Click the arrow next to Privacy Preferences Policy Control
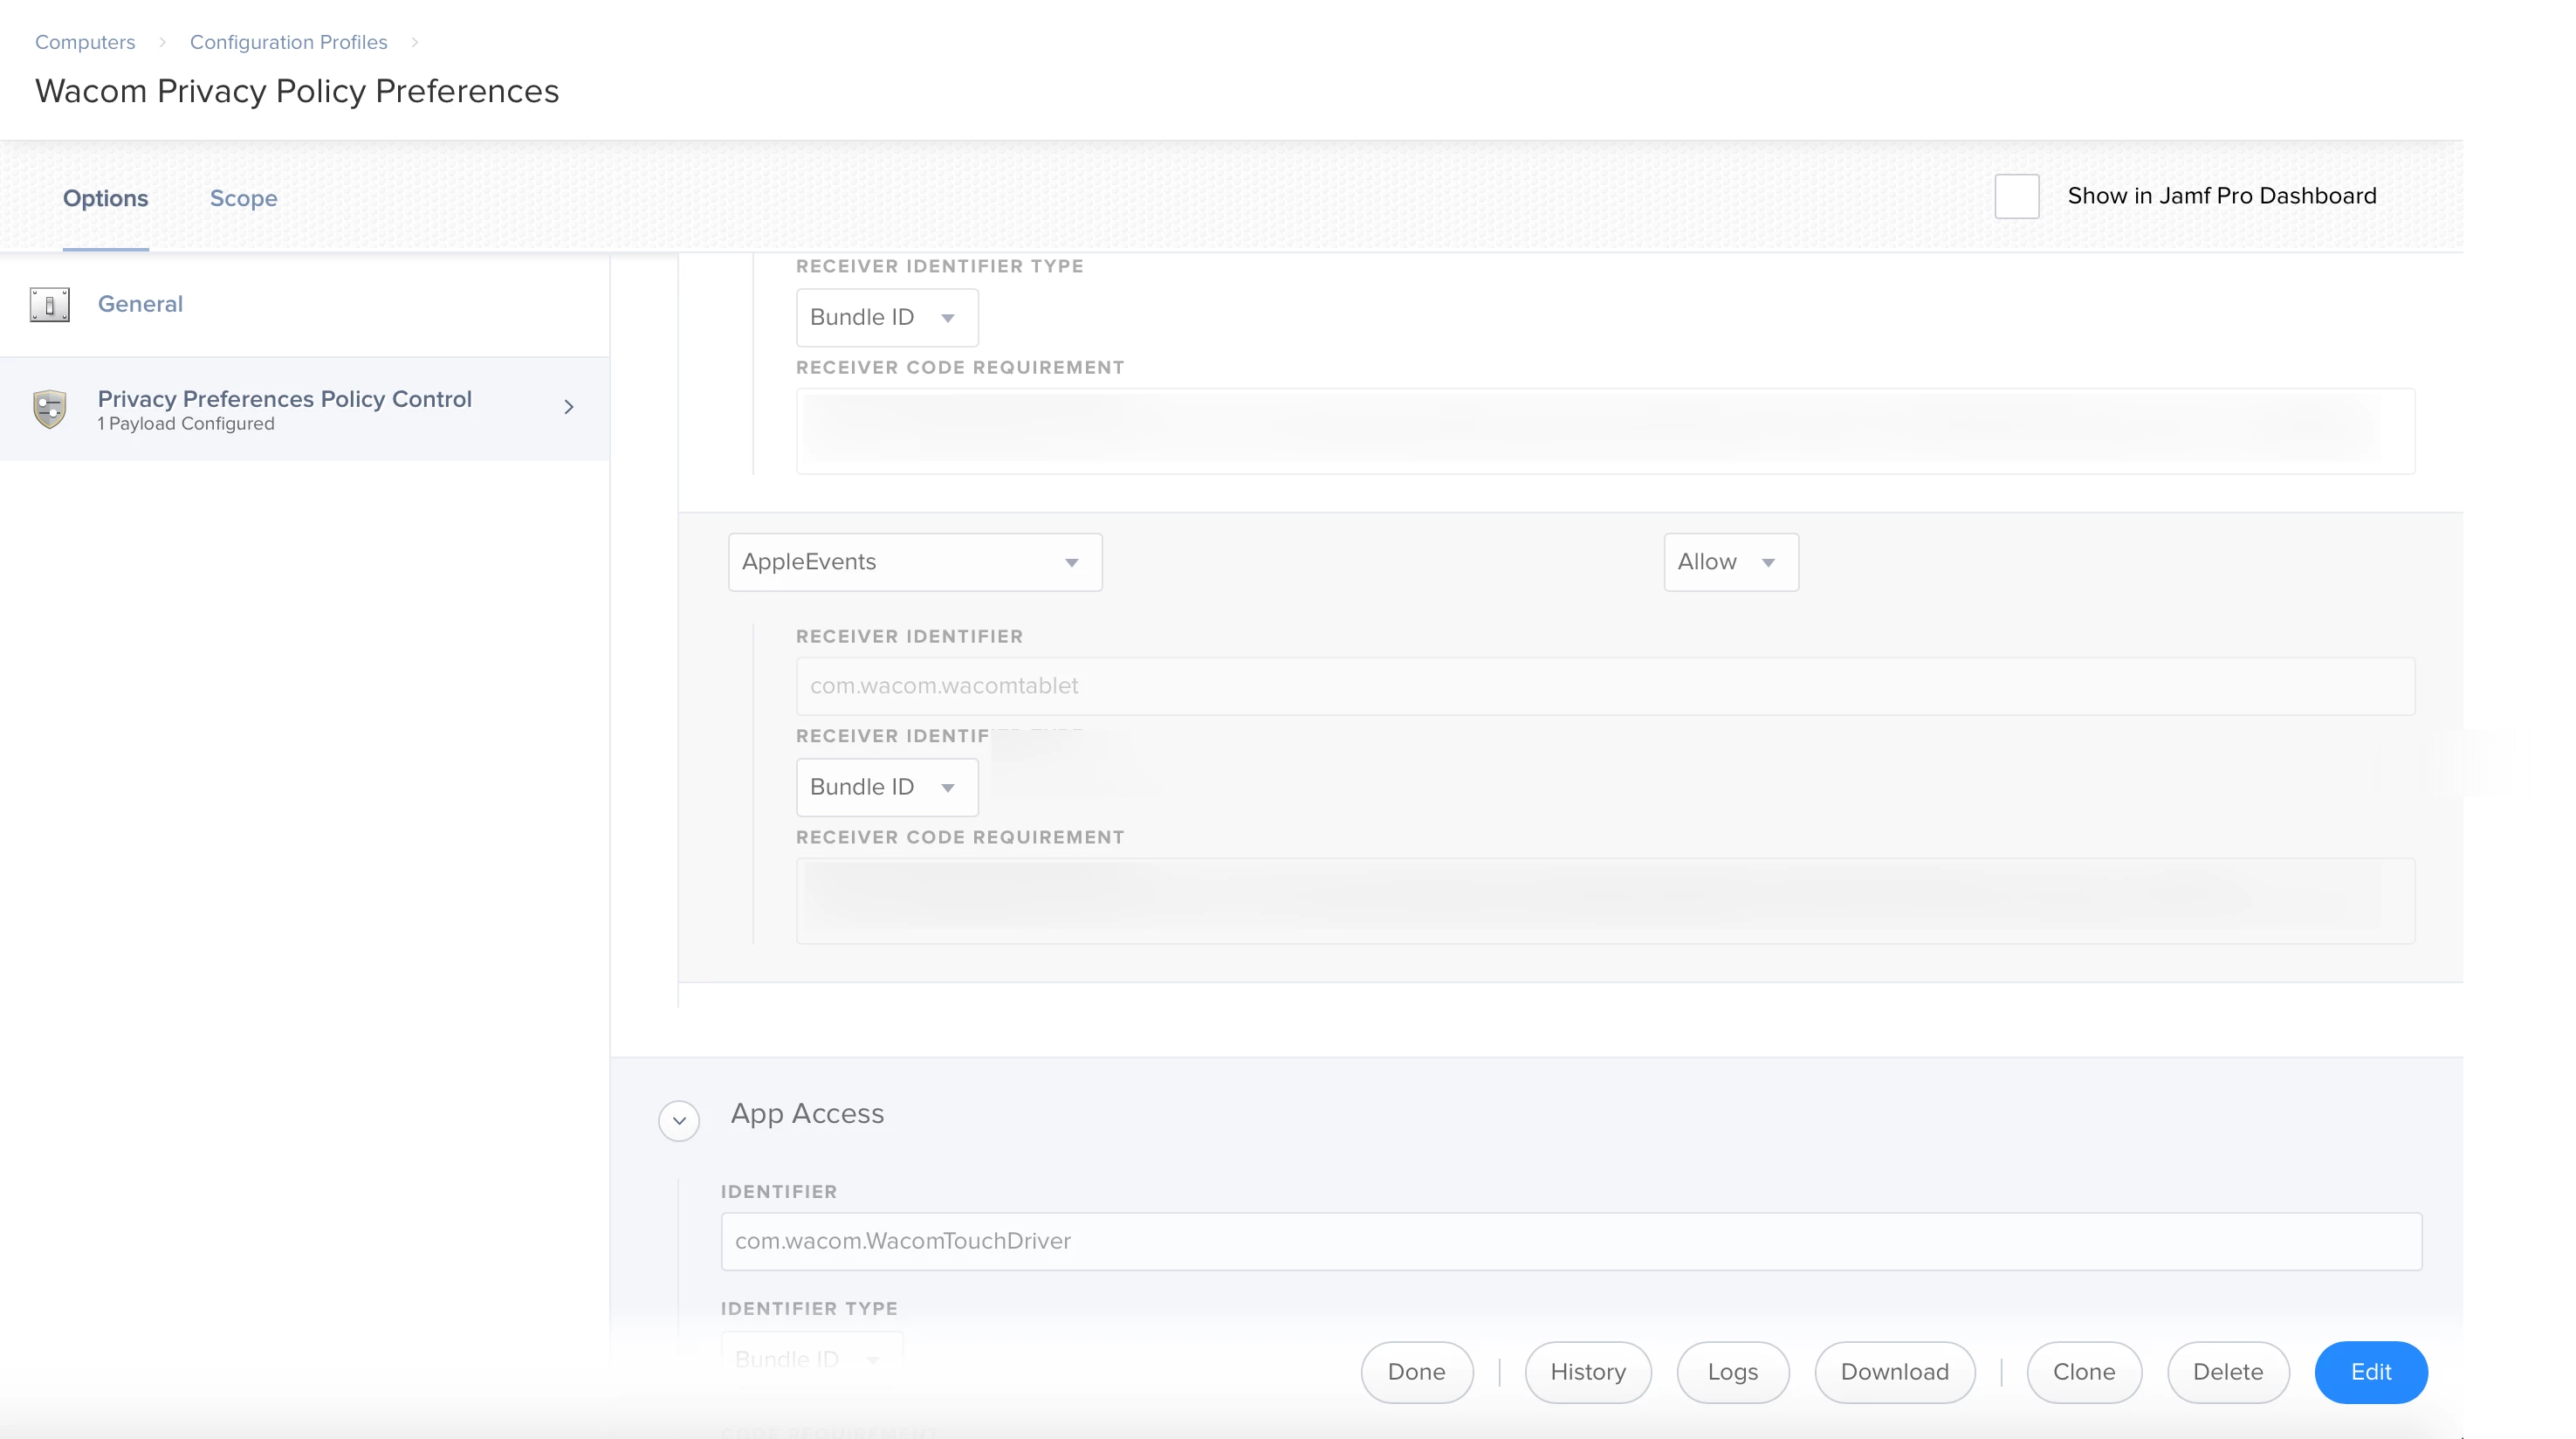2576x1439 pixels. coord(568,407)
